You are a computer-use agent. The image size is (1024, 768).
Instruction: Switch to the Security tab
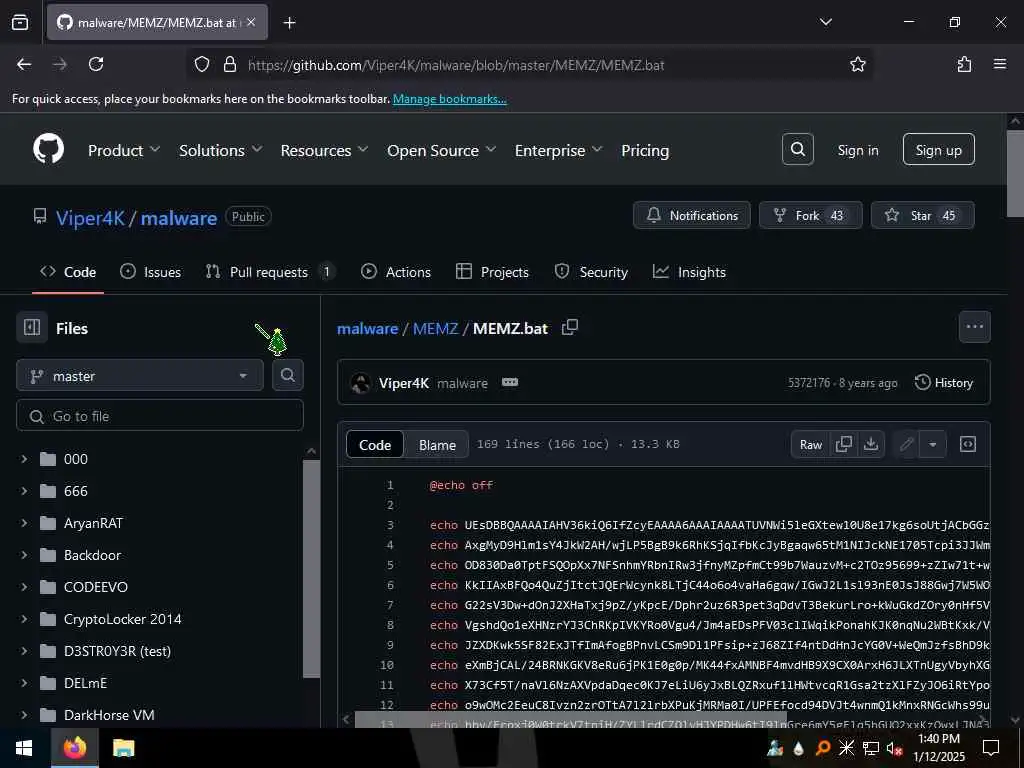point(590,272)
